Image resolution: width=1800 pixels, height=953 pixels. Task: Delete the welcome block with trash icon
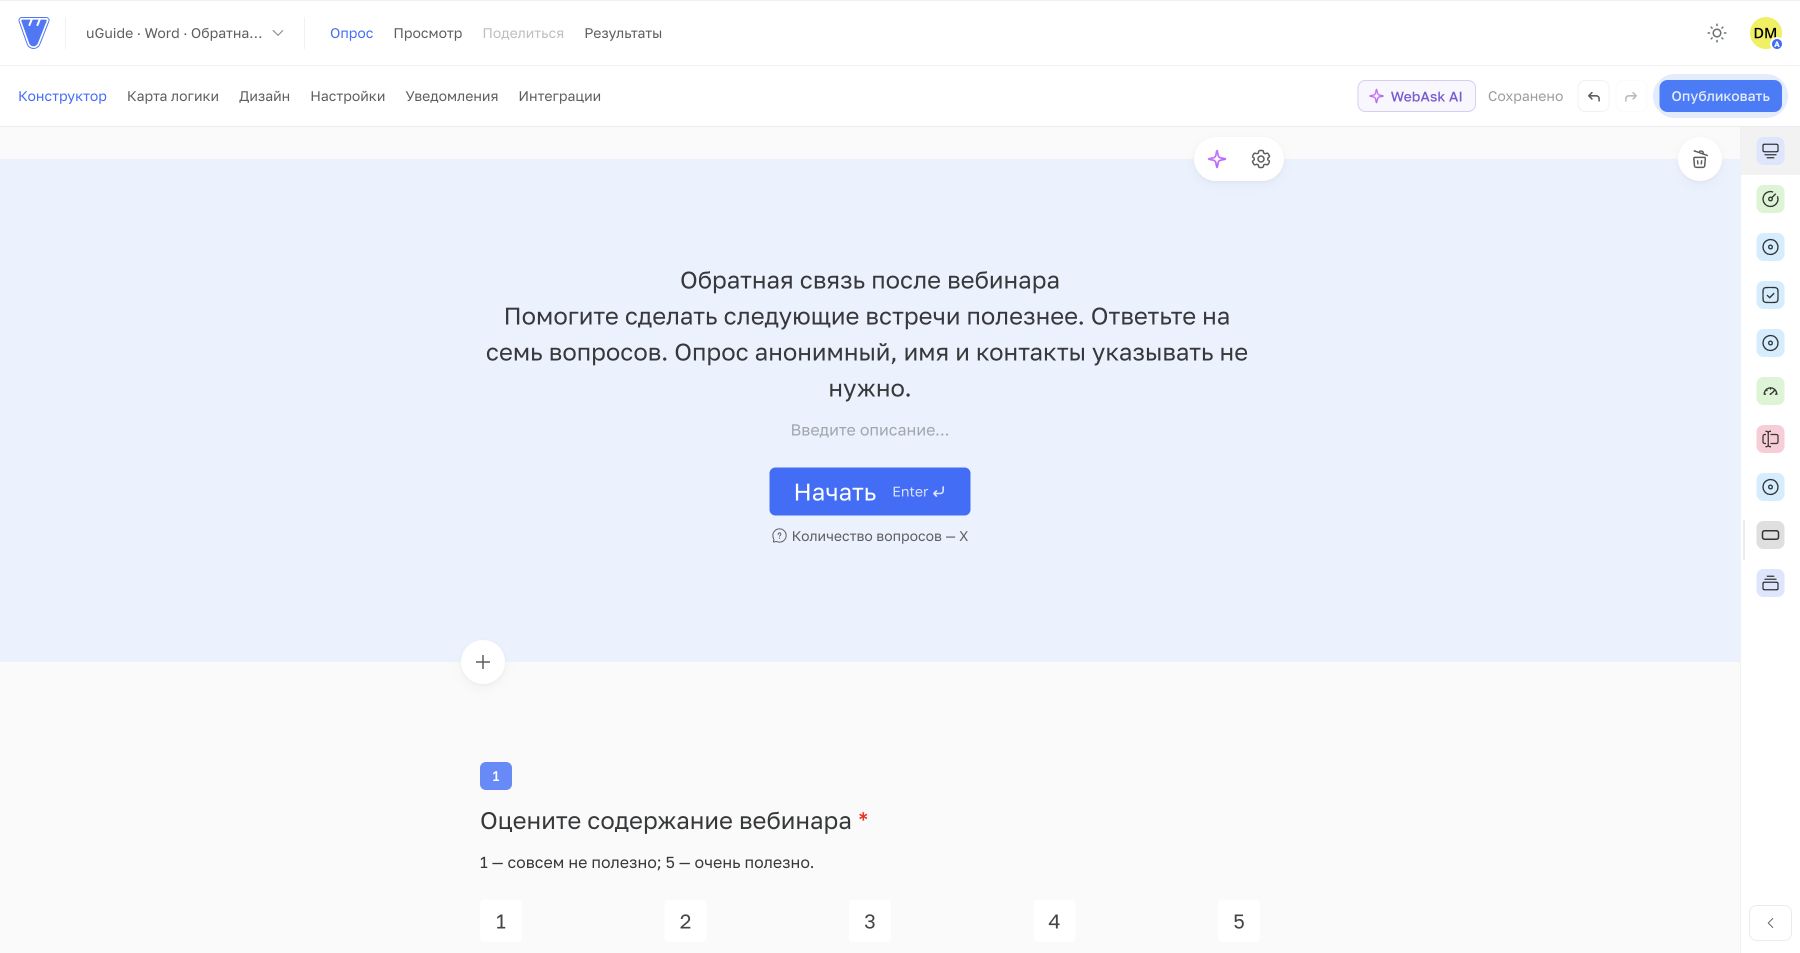click(1699, 159)
